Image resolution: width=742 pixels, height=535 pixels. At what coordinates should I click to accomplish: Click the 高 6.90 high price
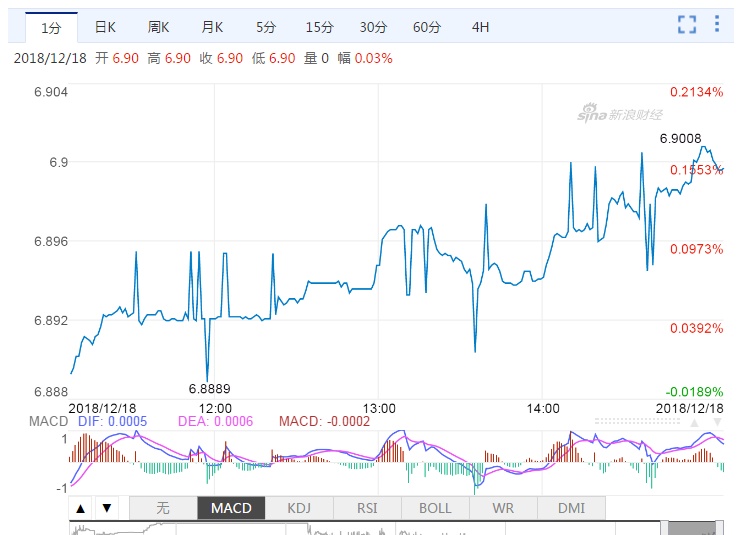[169, 58]
